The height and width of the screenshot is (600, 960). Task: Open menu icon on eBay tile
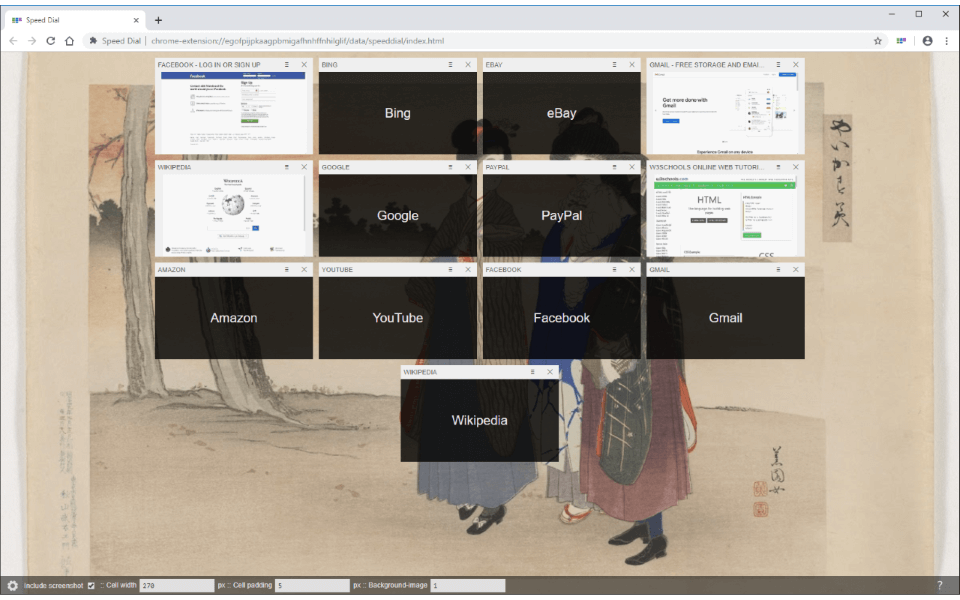click(615, 64)
